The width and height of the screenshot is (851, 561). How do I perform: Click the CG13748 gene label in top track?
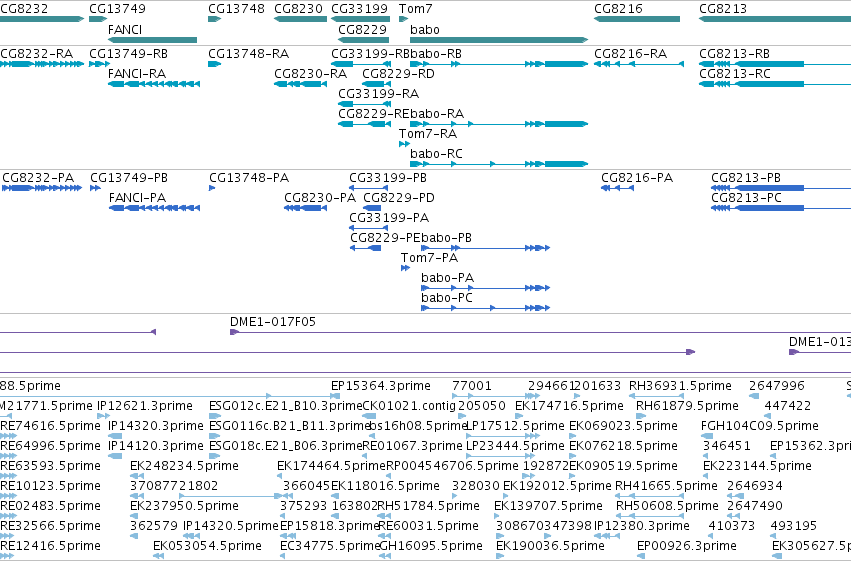(237, 9)
